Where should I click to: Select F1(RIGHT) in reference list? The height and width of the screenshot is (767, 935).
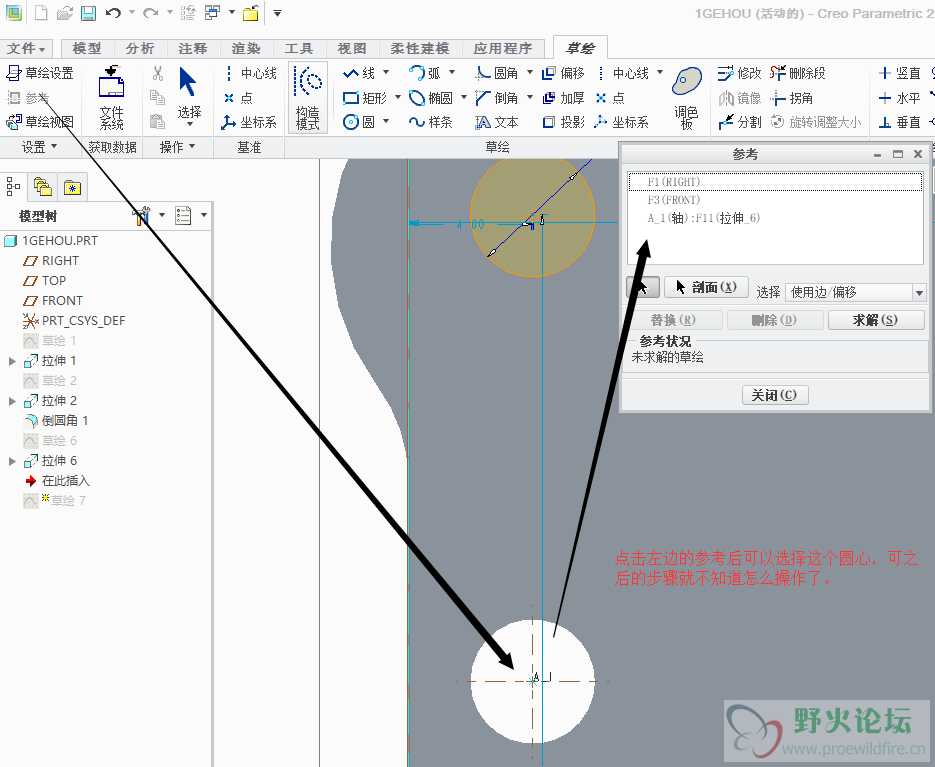click(x=775, y=182)
